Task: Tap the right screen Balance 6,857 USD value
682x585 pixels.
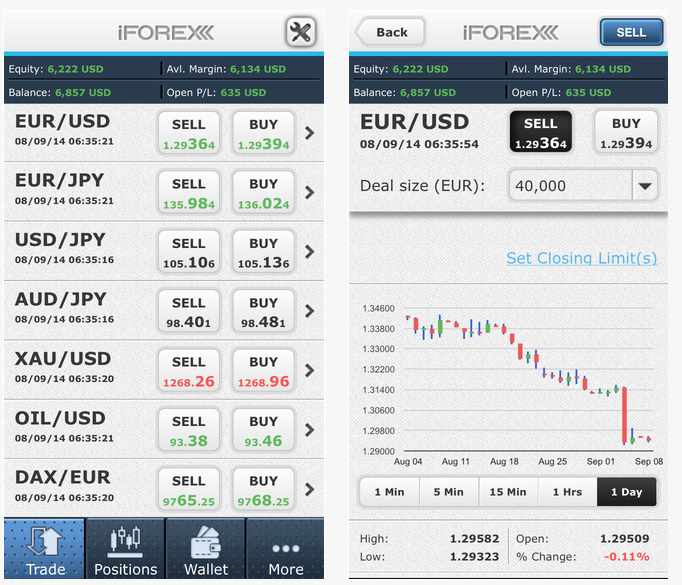Action: tap(428, 92)
